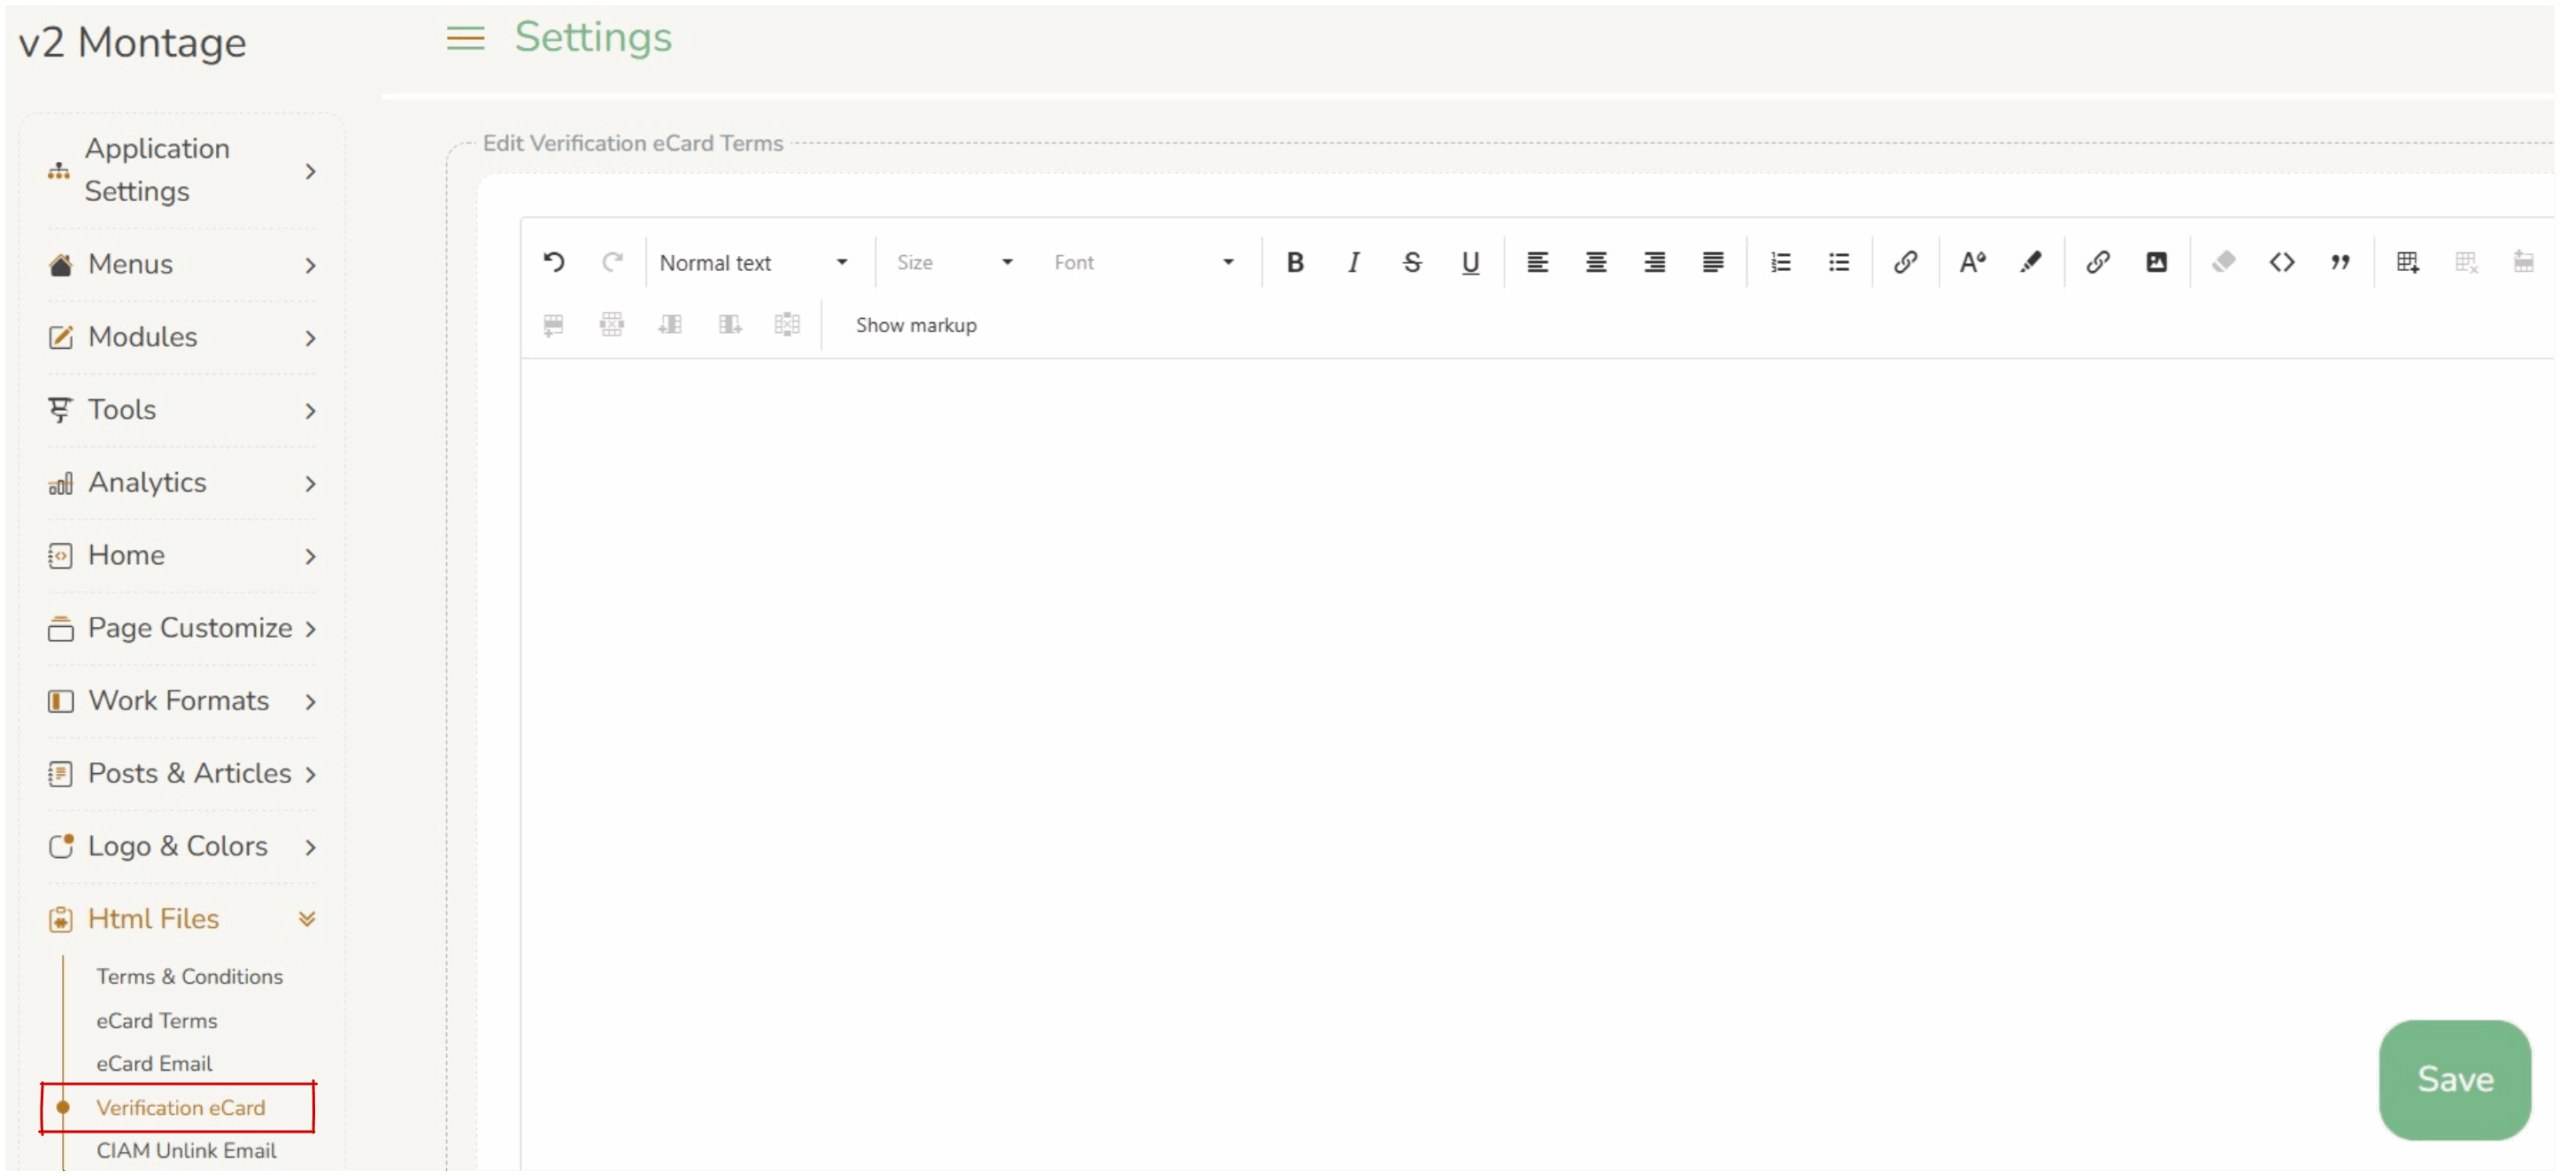Insert a bulleted list

[1839, 262]
